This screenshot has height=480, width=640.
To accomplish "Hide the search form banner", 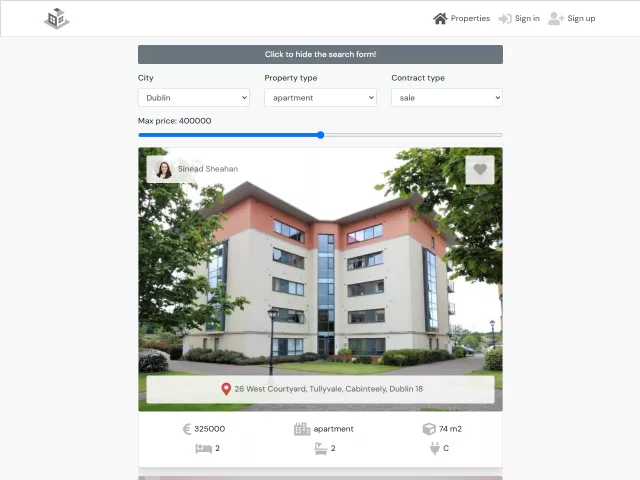I will (x=320, y=54).
